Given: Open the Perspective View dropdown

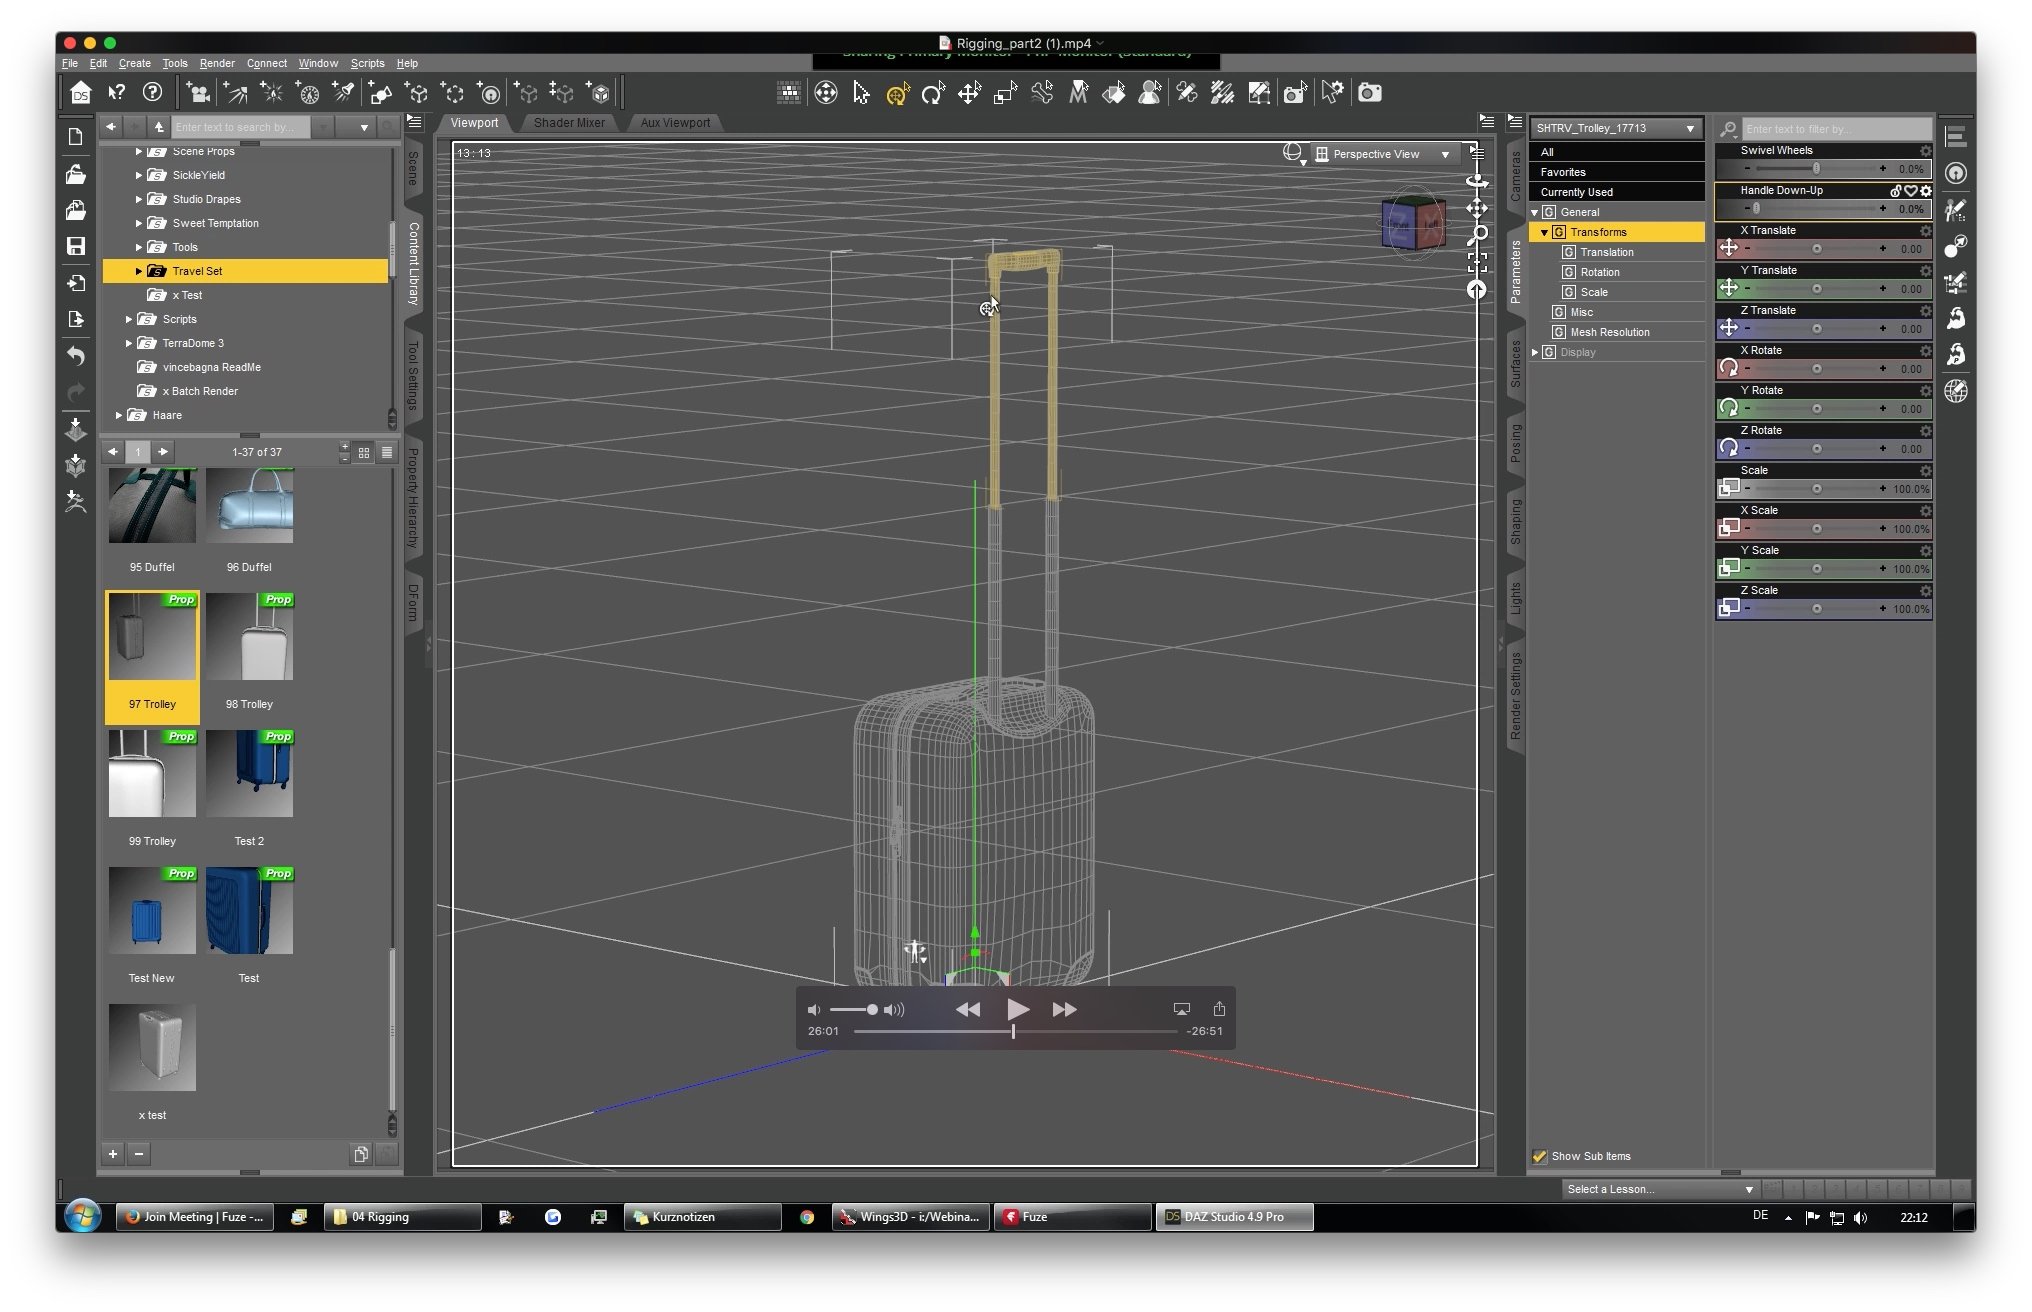Looking at the screenshot, I should point(1384,154).
